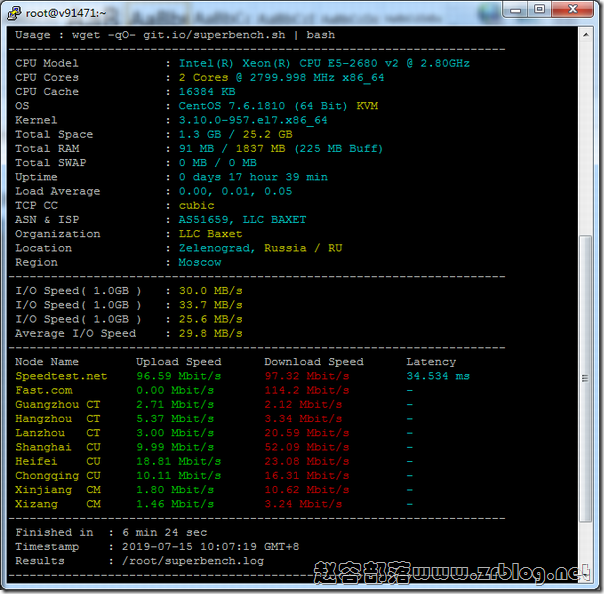Click the I/O speed '33.7 MB/s'
Viewport: 604px width, 594px height.
tap(211, 305)
